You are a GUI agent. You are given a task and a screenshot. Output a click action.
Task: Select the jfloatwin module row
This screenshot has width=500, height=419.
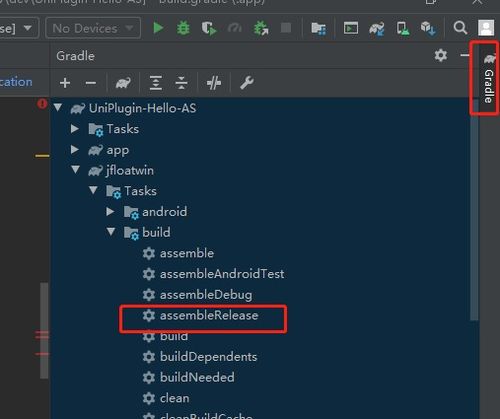[x=265, y=170]
